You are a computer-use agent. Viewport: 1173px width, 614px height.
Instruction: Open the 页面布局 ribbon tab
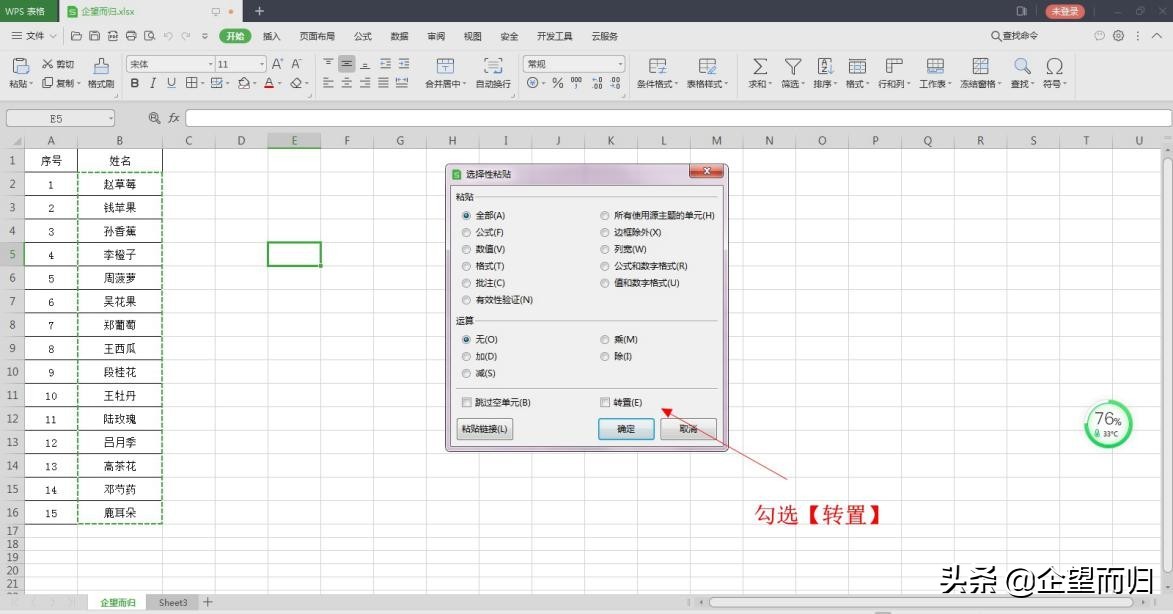coord(317,36)
